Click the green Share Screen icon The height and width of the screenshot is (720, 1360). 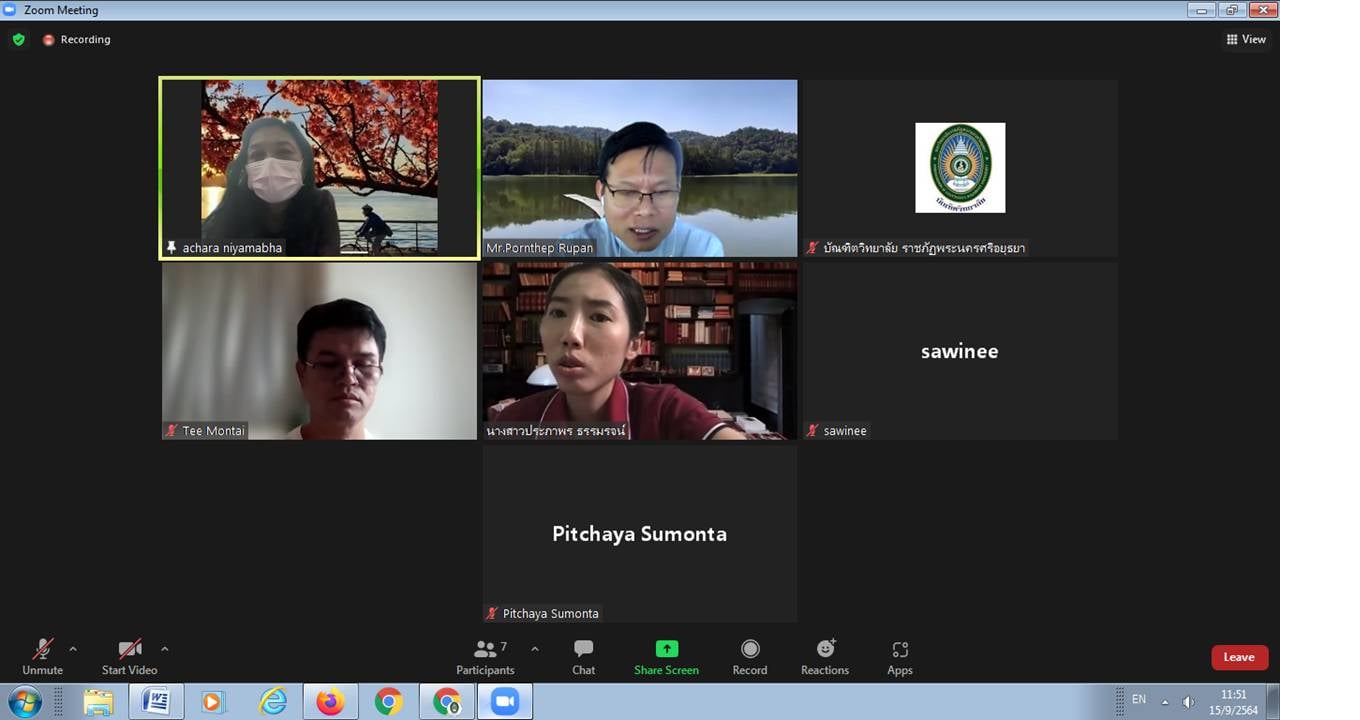click(666, 649)
